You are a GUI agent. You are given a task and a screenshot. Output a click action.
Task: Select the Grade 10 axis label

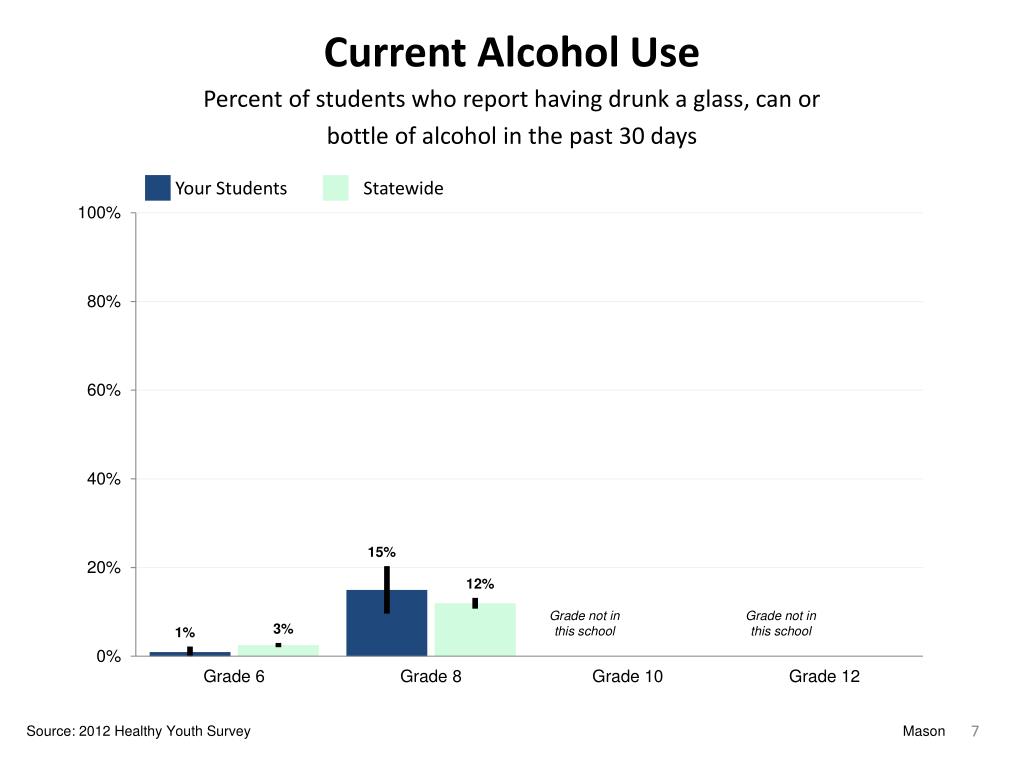click(627, 677)
